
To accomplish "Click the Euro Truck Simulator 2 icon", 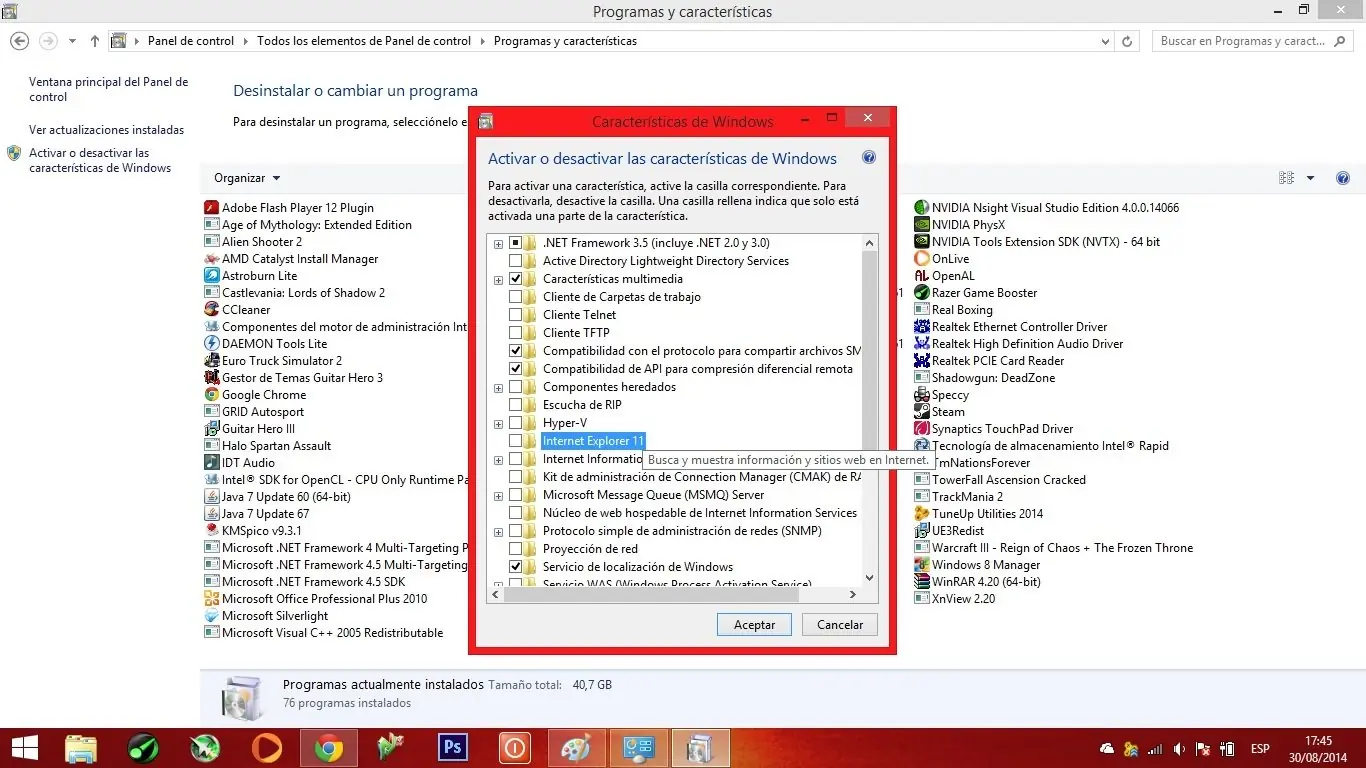I will click(x=212, y=361).
